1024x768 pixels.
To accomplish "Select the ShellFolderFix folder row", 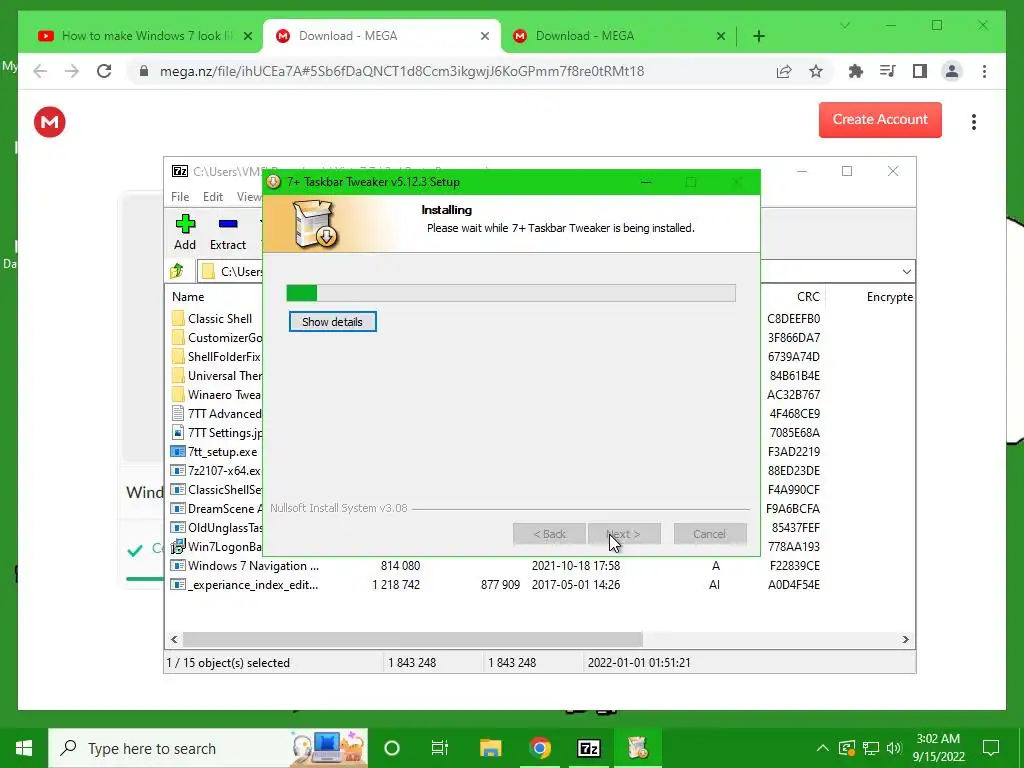I will pos(216,357).
